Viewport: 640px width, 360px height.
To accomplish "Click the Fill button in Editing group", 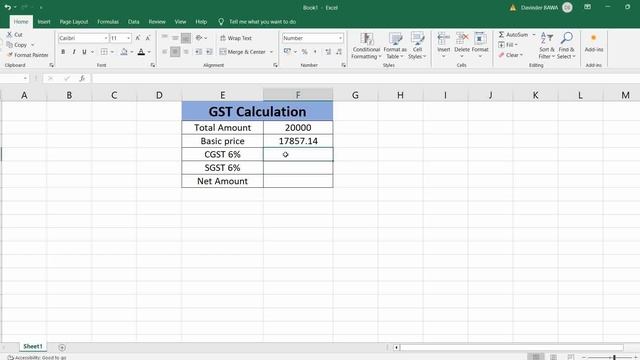I will tap(508, 45).
